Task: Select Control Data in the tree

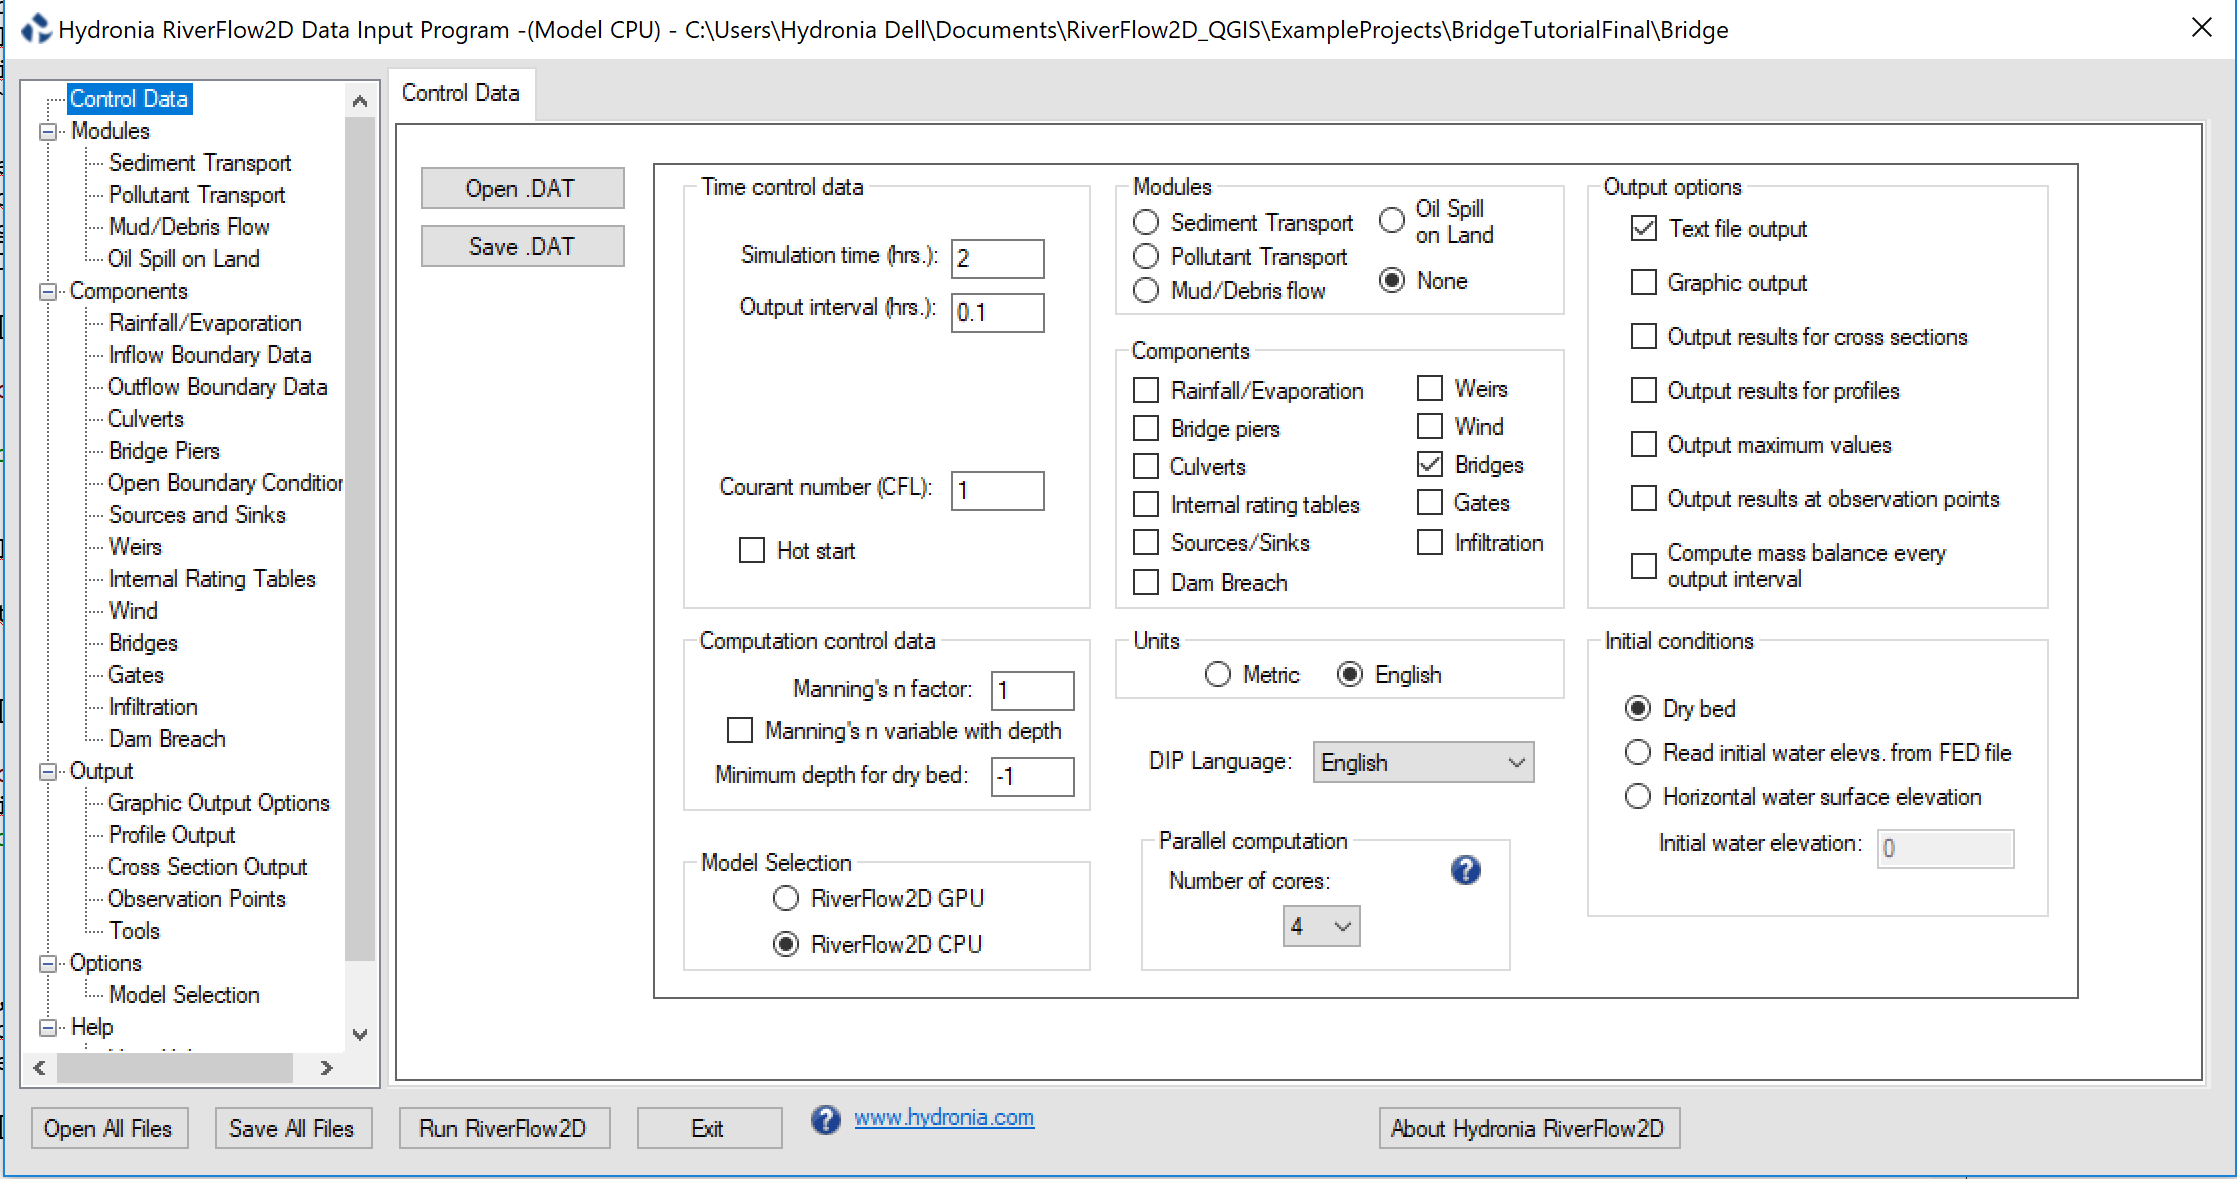Action: click(129, 99)
